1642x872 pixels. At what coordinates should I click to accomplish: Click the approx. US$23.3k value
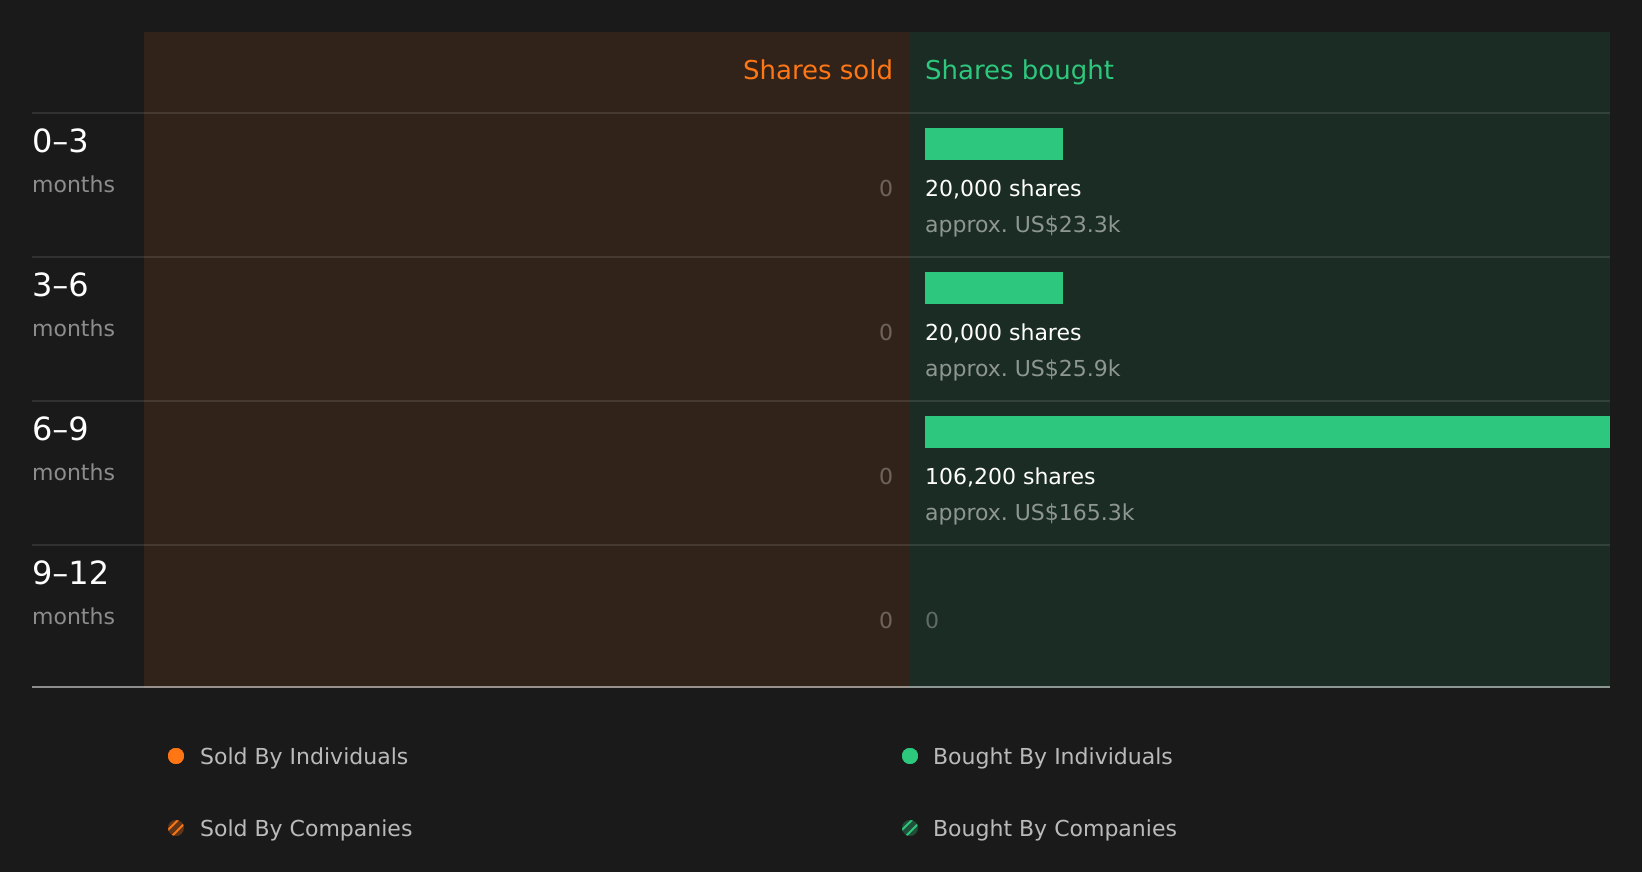point(1022,225)
